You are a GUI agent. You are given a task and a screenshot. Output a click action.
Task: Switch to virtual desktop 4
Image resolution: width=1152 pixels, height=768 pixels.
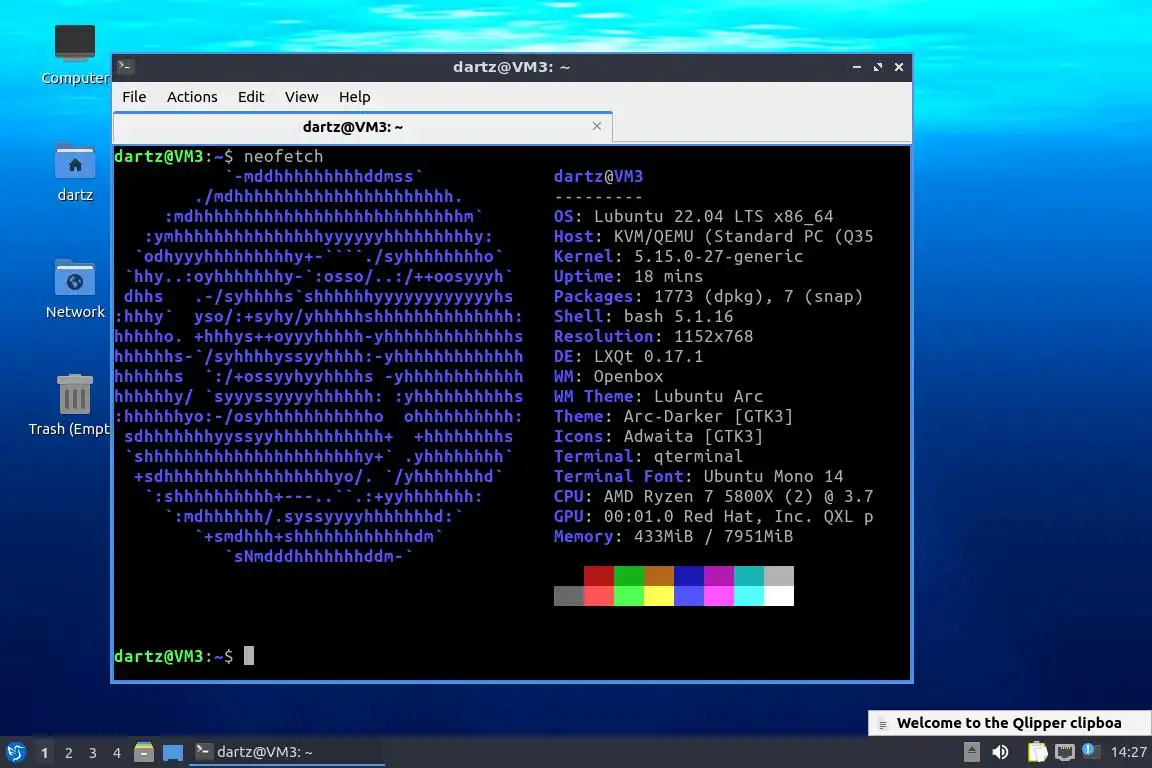coord(117,753)
